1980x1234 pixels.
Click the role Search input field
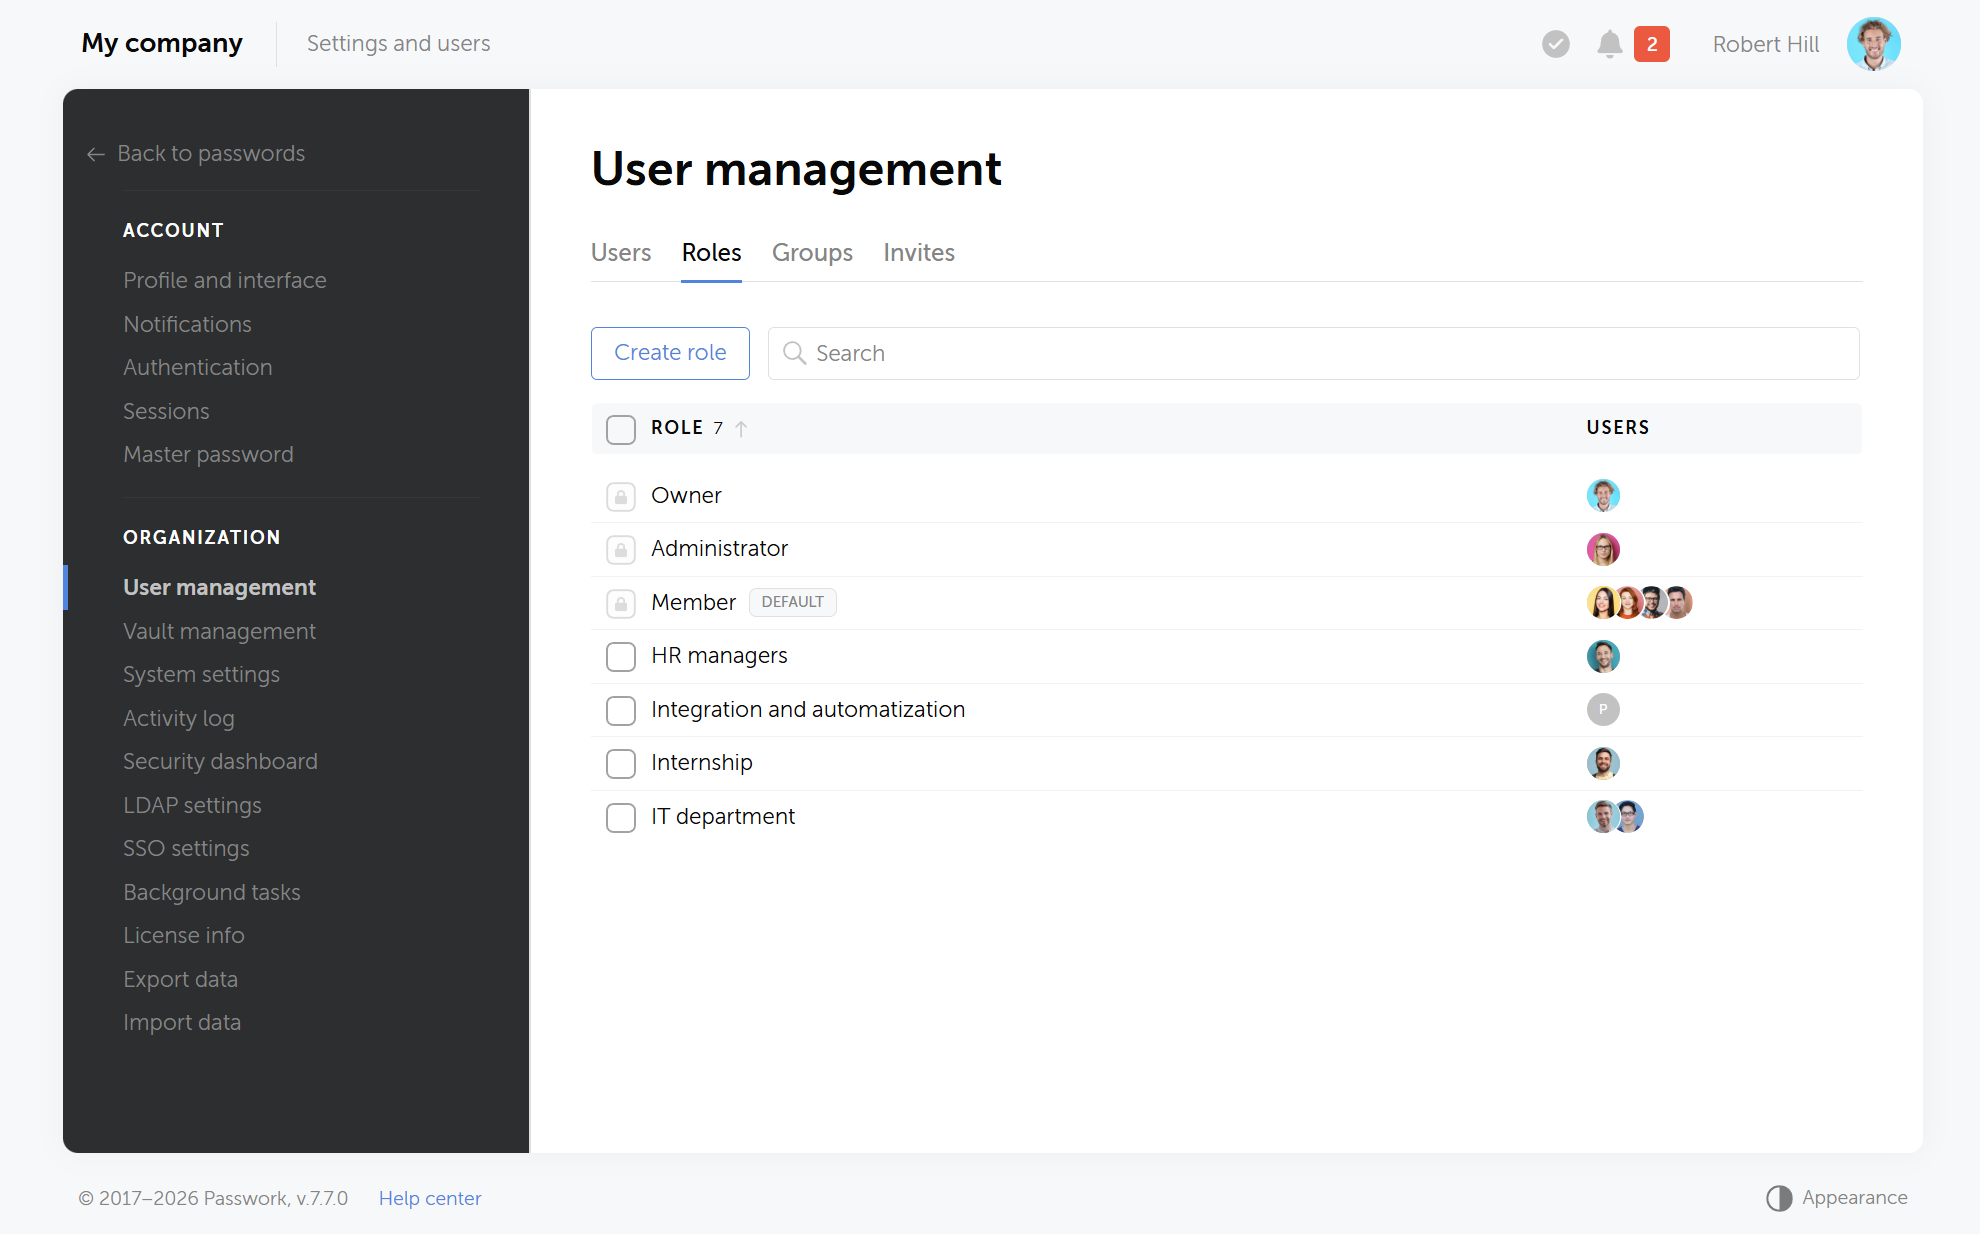pos(1313,353)
